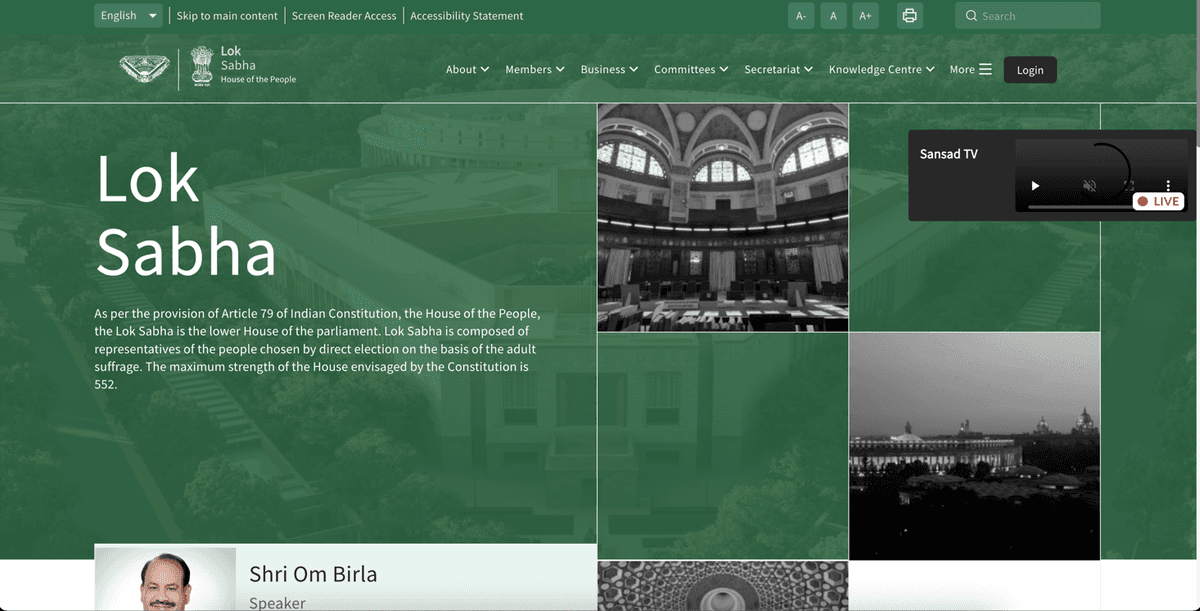
Task: Open the More hamburger menu
Action: pyautogui.click(x=970, y=70)
